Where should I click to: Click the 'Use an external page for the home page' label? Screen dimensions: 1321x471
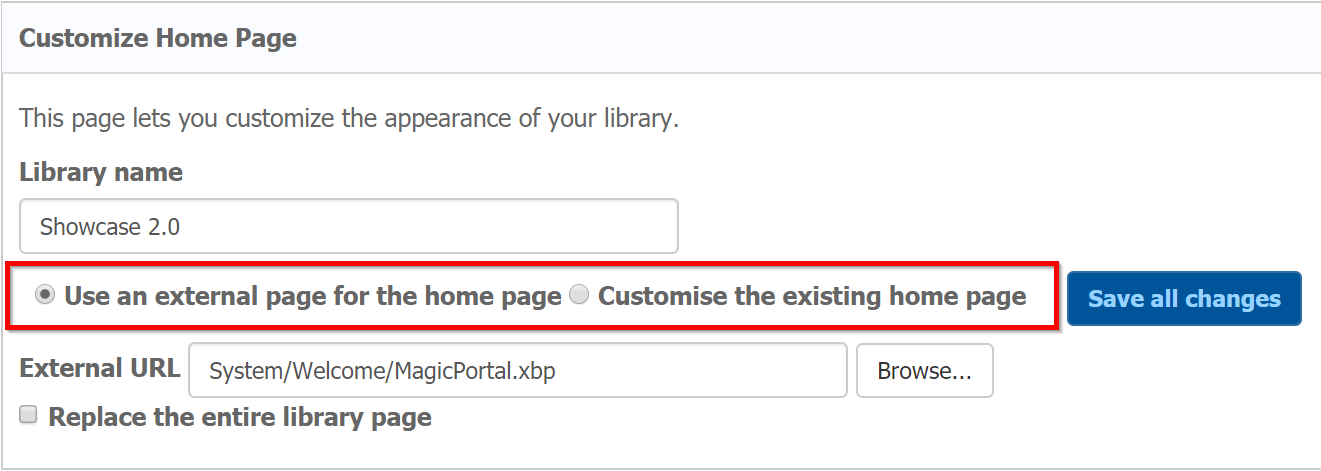(x=312, y=297)
